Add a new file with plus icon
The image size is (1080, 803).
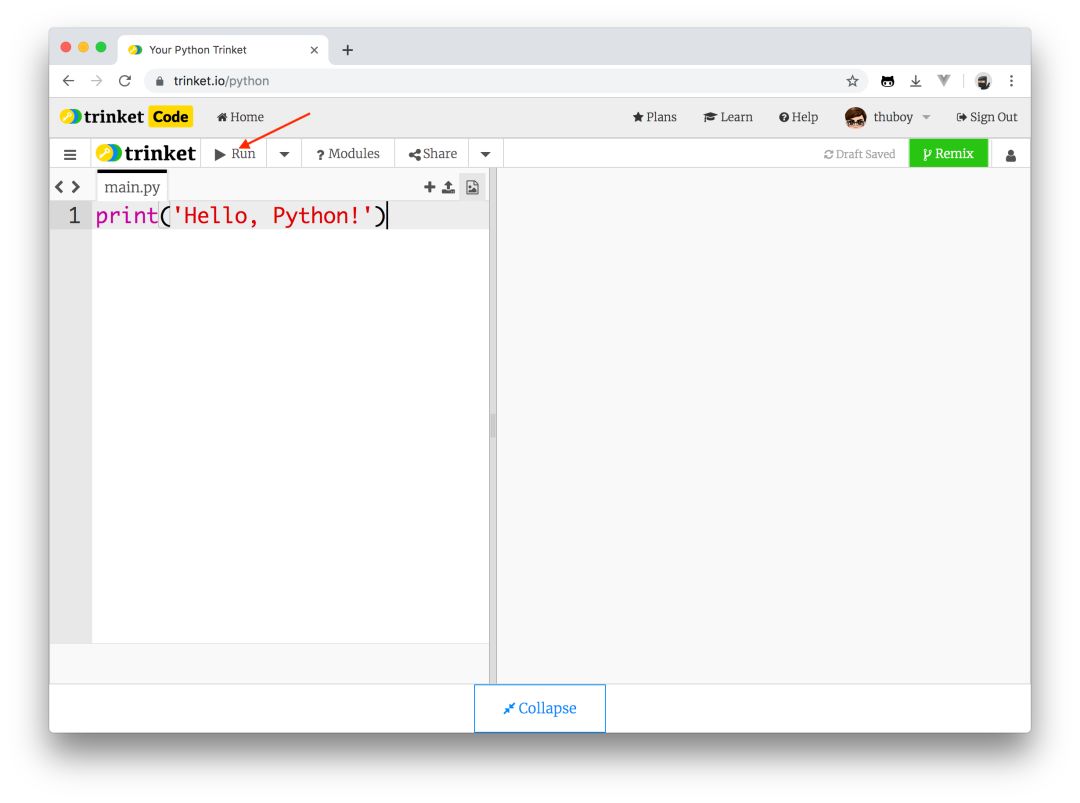pyautogui.click(x=429, y=187)
